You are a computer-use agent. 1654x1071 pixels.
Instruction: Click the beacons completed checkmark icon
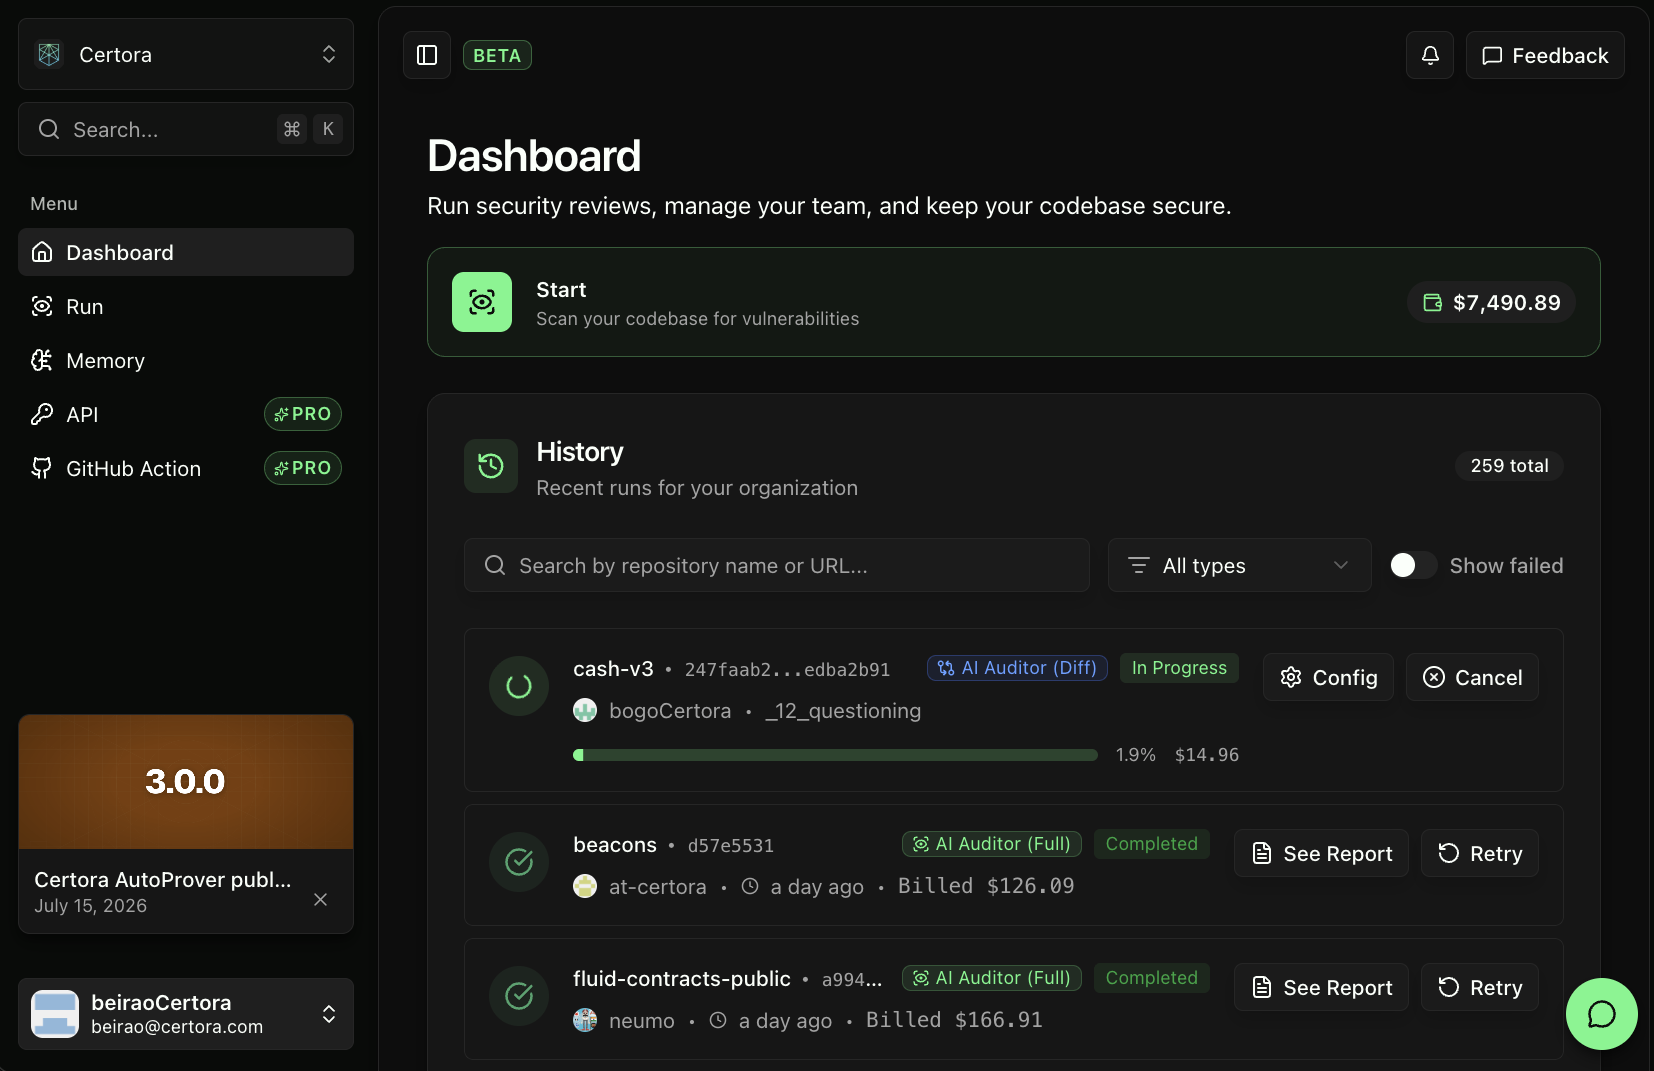(519, 862)
